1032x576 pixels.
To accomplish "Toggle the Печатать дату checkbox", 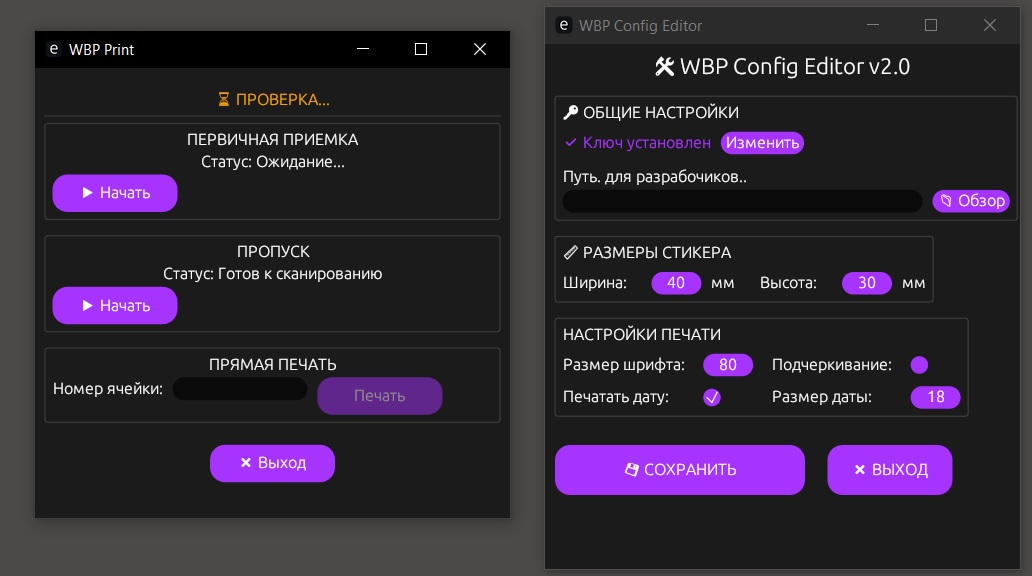I will (712, 397).
